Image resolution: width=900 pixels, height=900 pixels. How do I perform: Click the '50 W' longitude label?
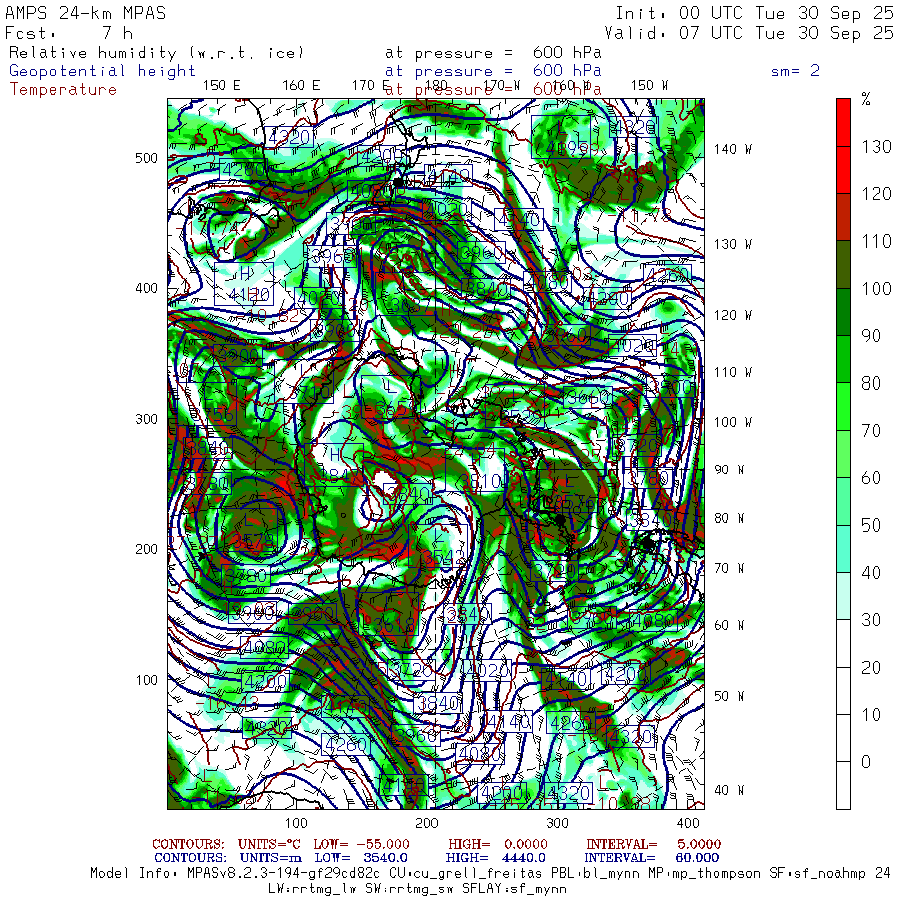click(729, 696)
